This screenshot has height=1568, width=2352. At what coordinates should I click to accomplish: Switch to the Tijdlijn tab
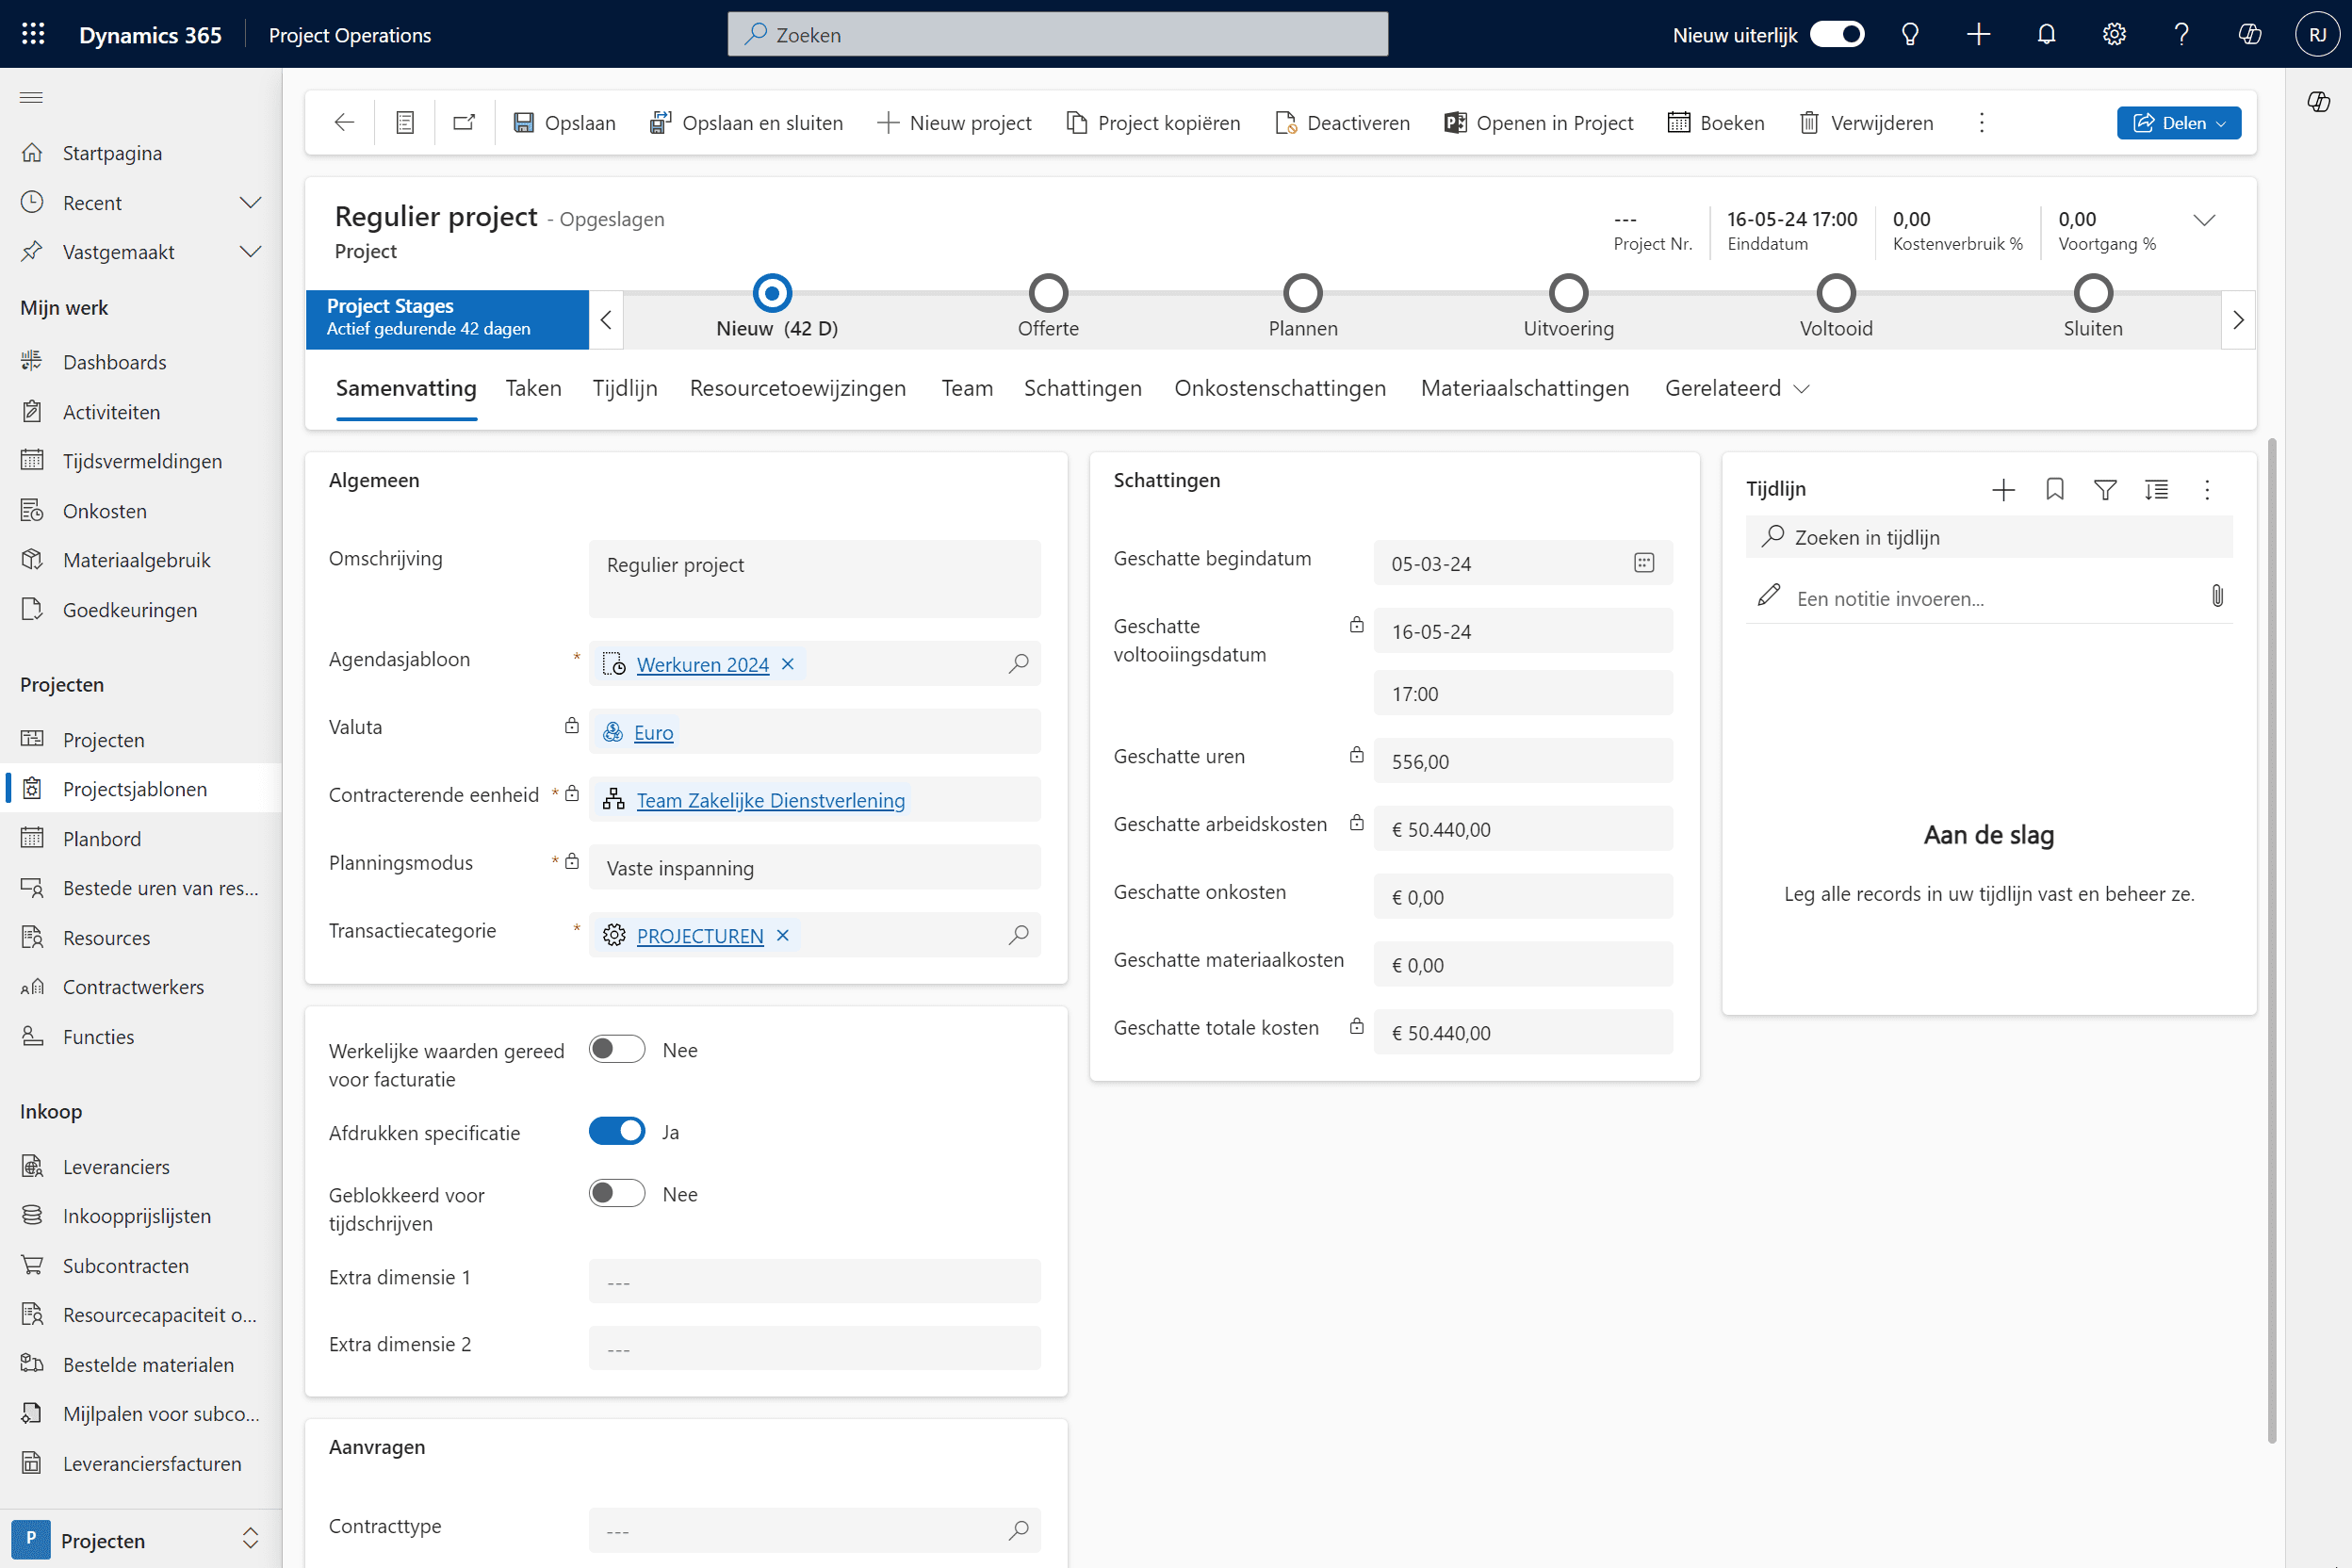click(625, 388)
